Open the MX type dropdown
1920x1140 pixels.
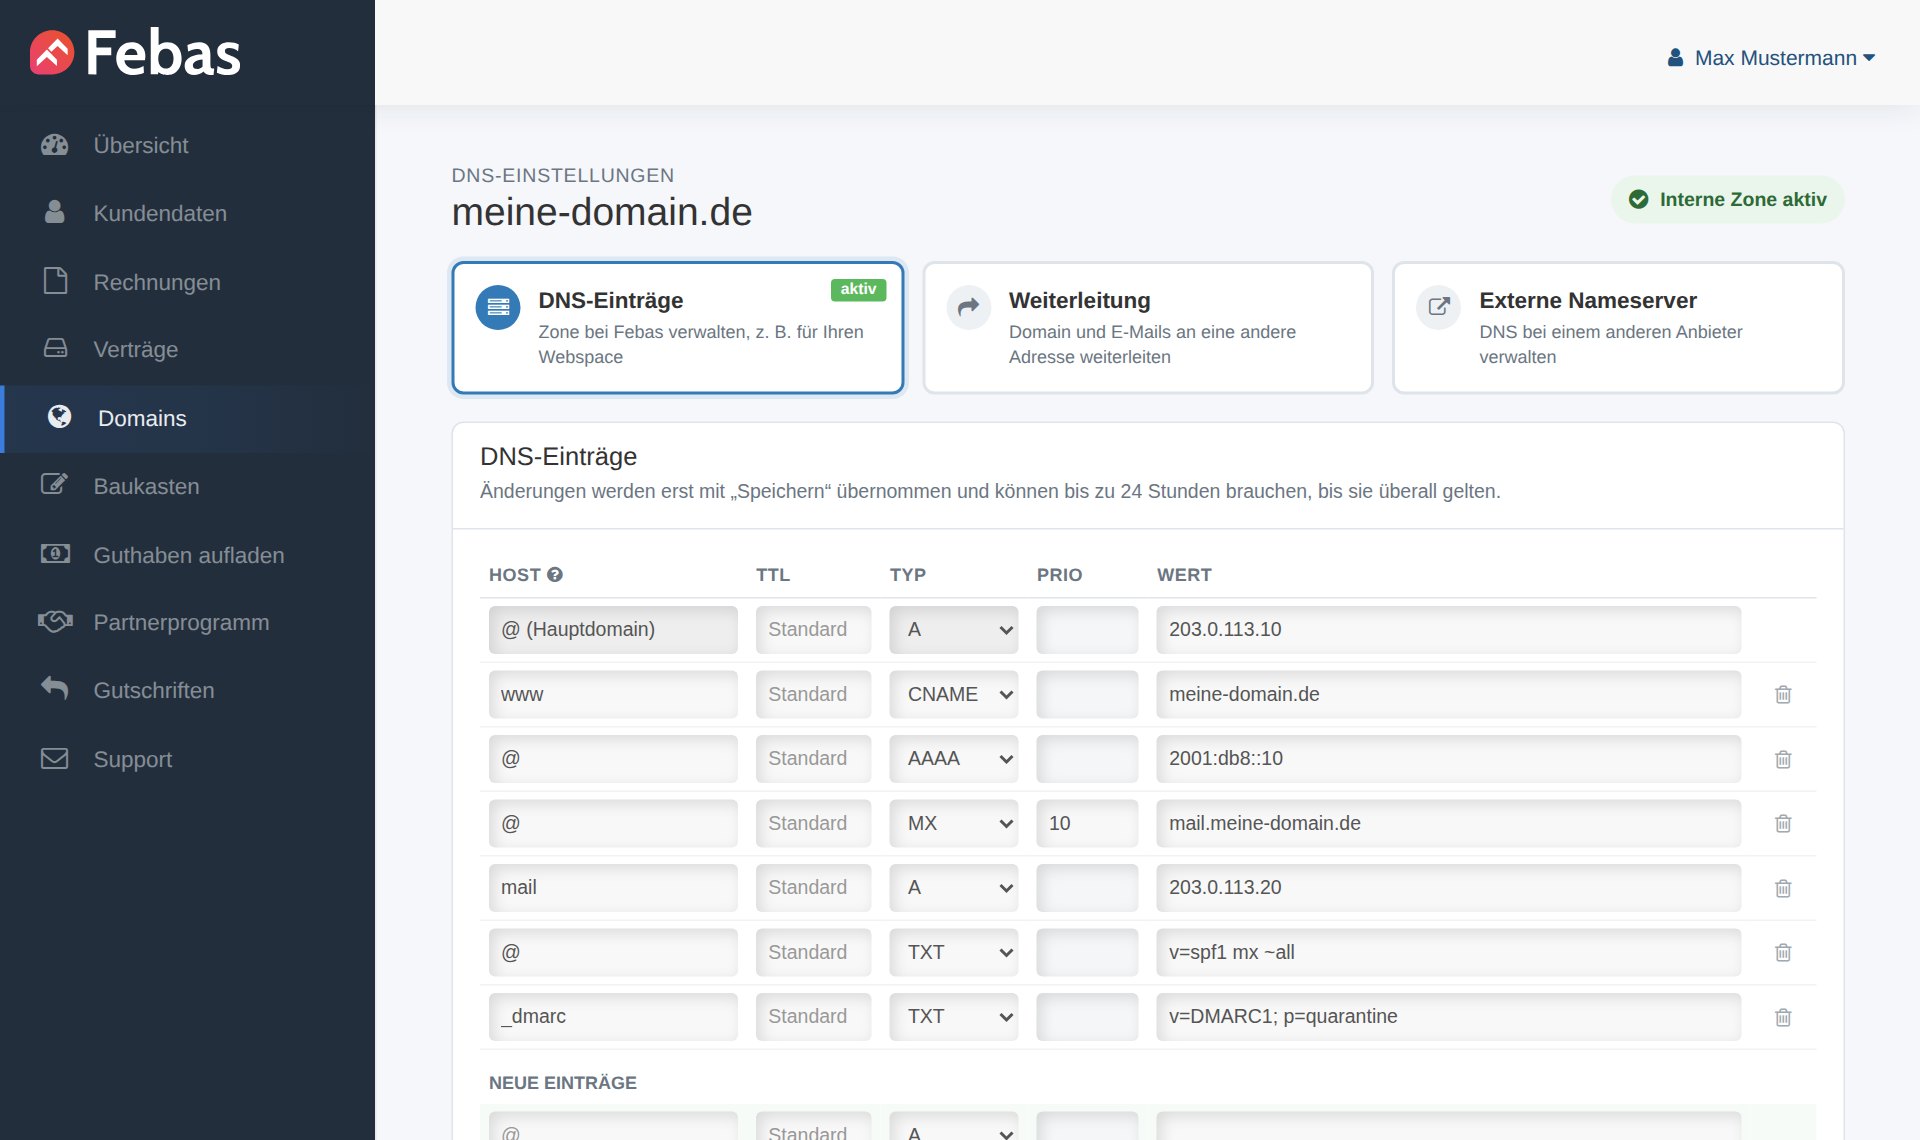(x=954, y=823)
